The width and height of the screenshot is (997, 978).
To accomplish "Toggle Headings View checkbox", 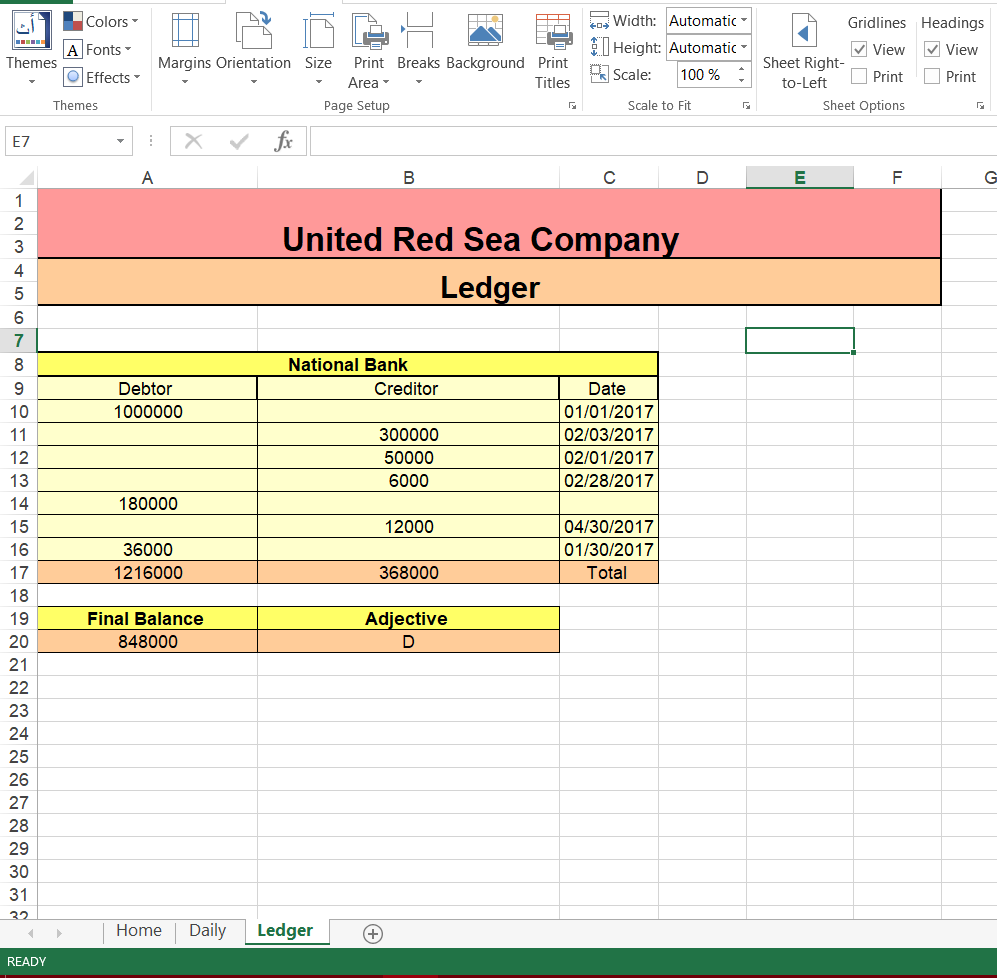I will pos(932,50).
